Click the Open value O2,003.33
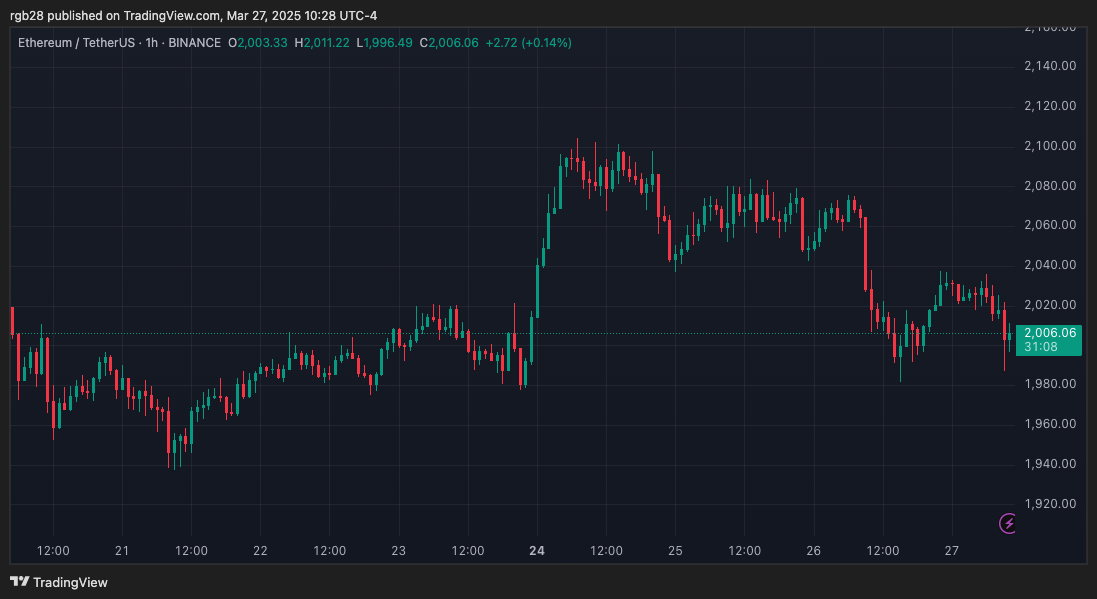The image size is (1097, 599). coord(257,43)
